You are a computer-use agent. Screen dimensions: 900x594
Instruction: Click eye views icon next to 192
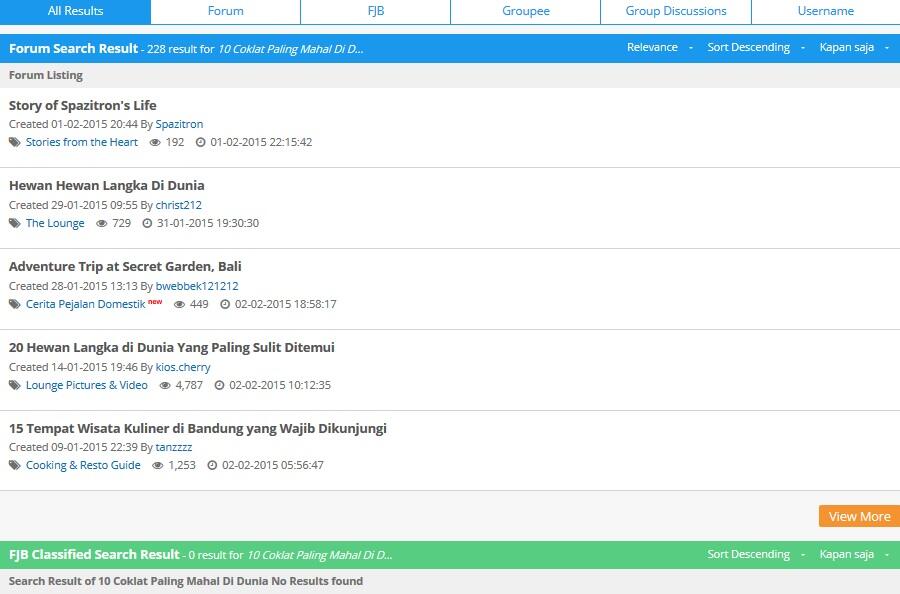point(155,142)
